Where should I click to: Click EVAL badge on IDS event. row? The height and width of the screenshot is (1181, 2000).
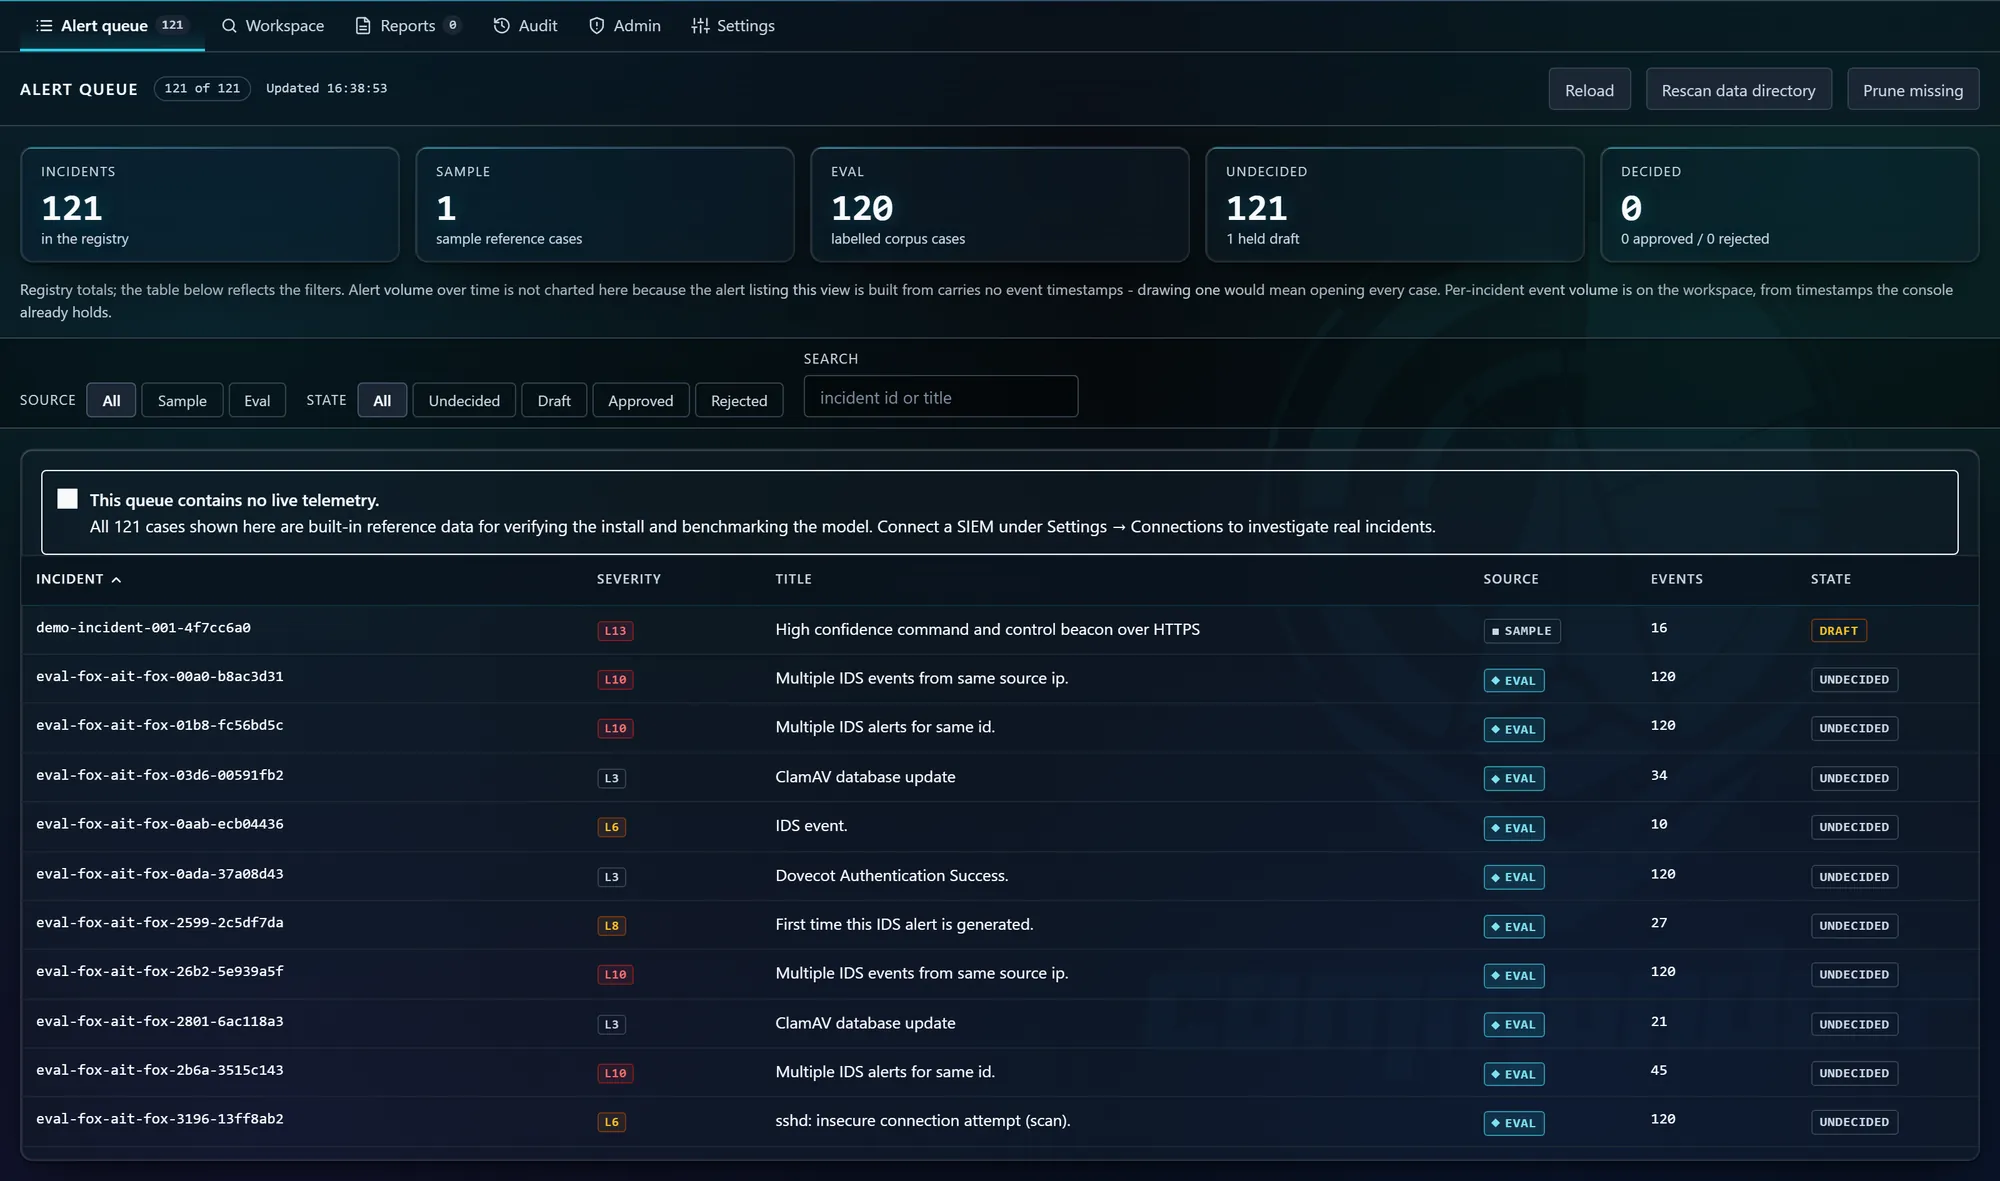pyautogui.click(x=1513, y=828)
